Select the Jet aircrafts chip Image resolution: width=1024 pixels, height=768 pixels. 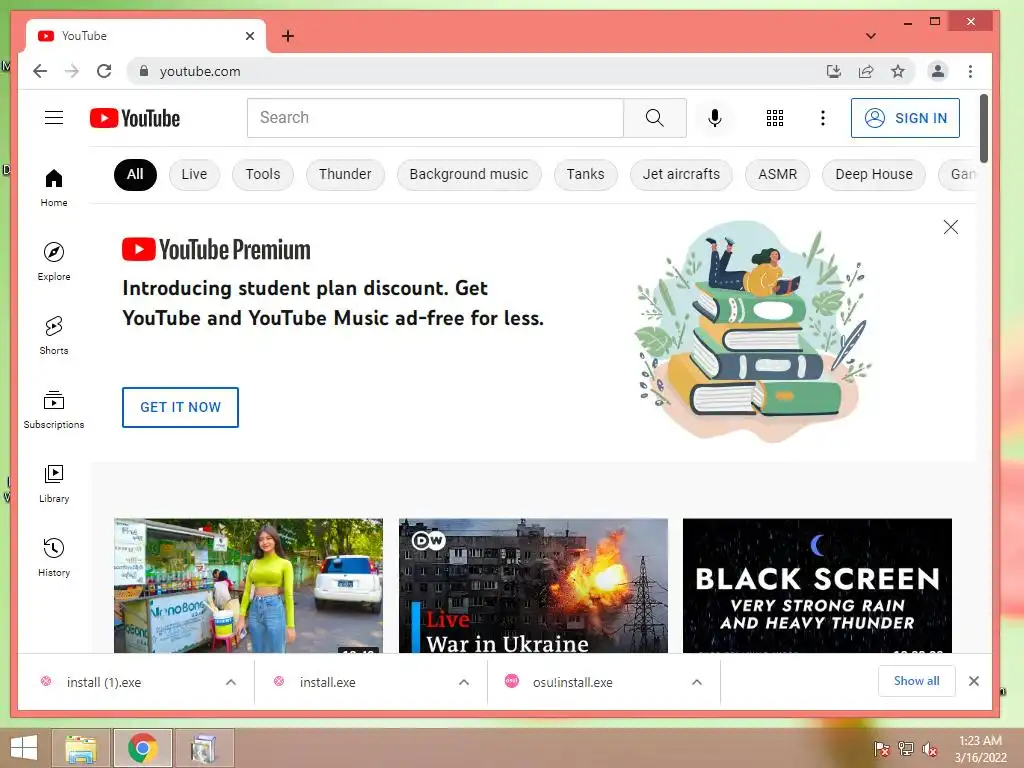click(x=681, y=174)
